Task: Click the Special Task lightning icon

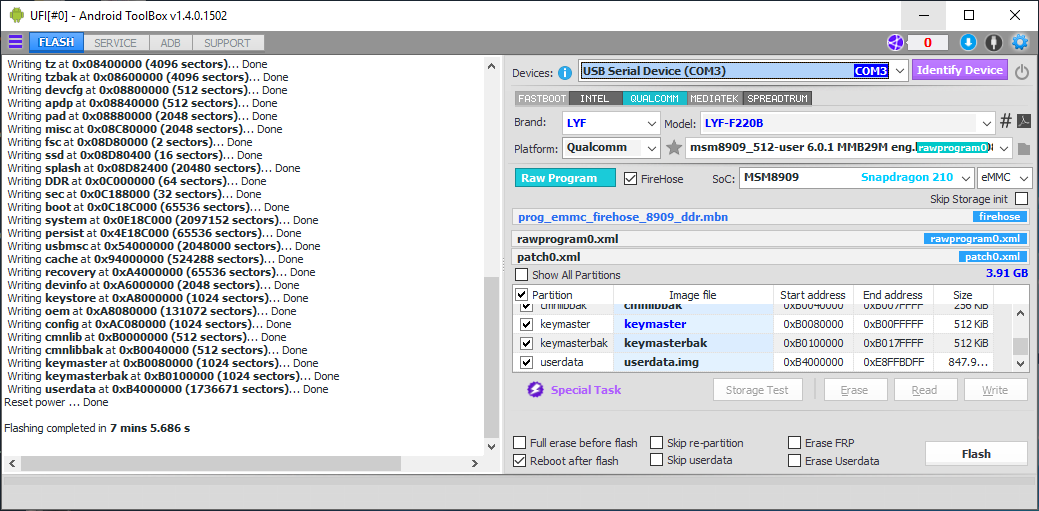Action: click(535, 390)
